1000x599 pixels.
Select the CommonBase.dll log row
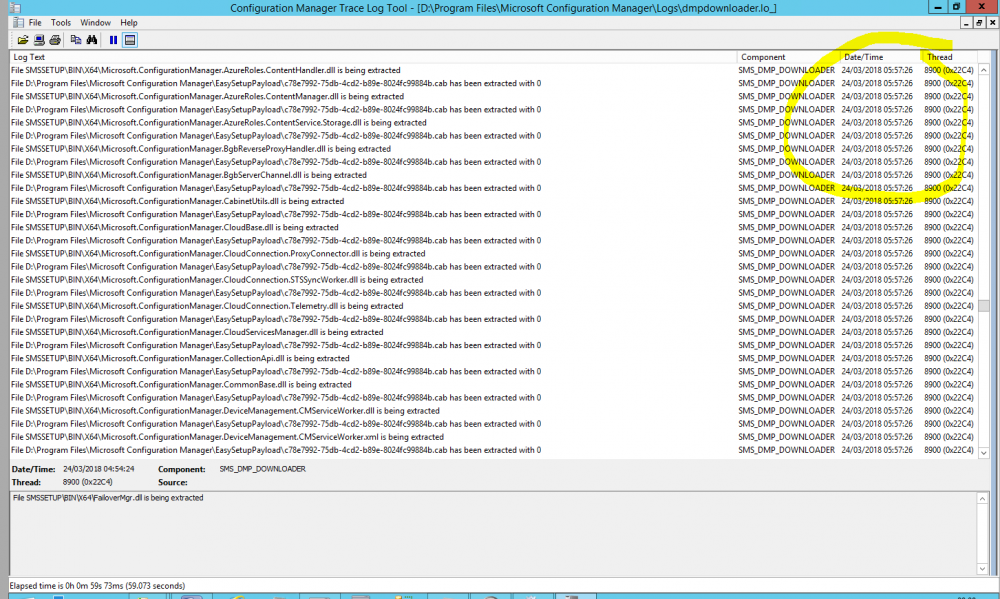(492, 384)
